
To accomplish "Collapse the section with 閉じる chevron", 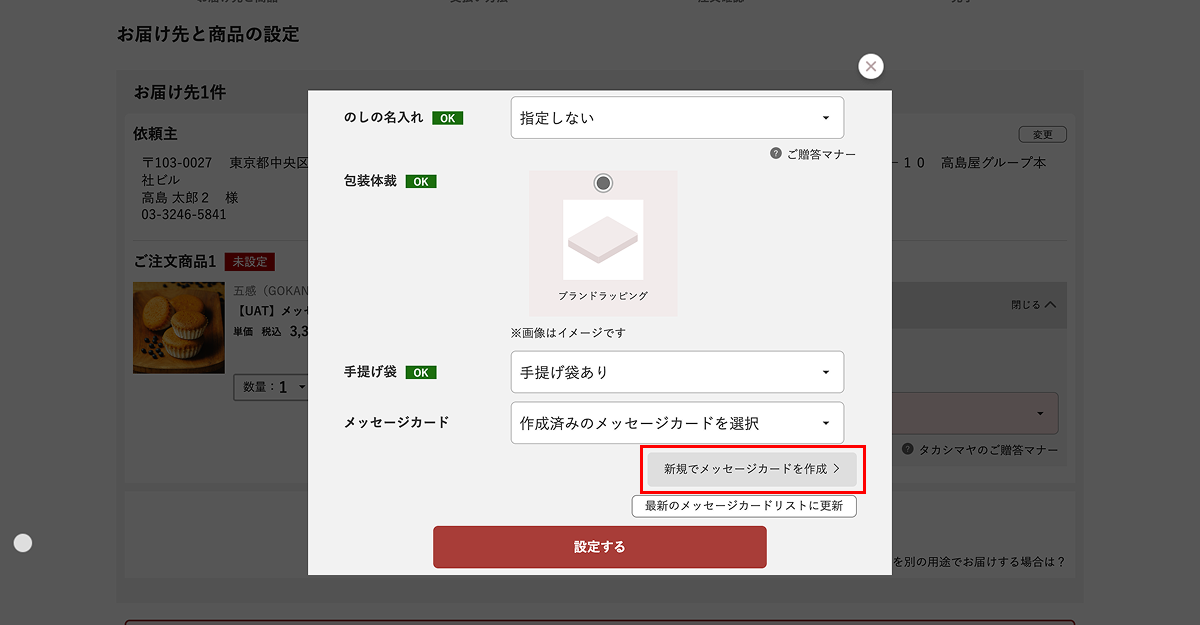I will point(1033,305).
